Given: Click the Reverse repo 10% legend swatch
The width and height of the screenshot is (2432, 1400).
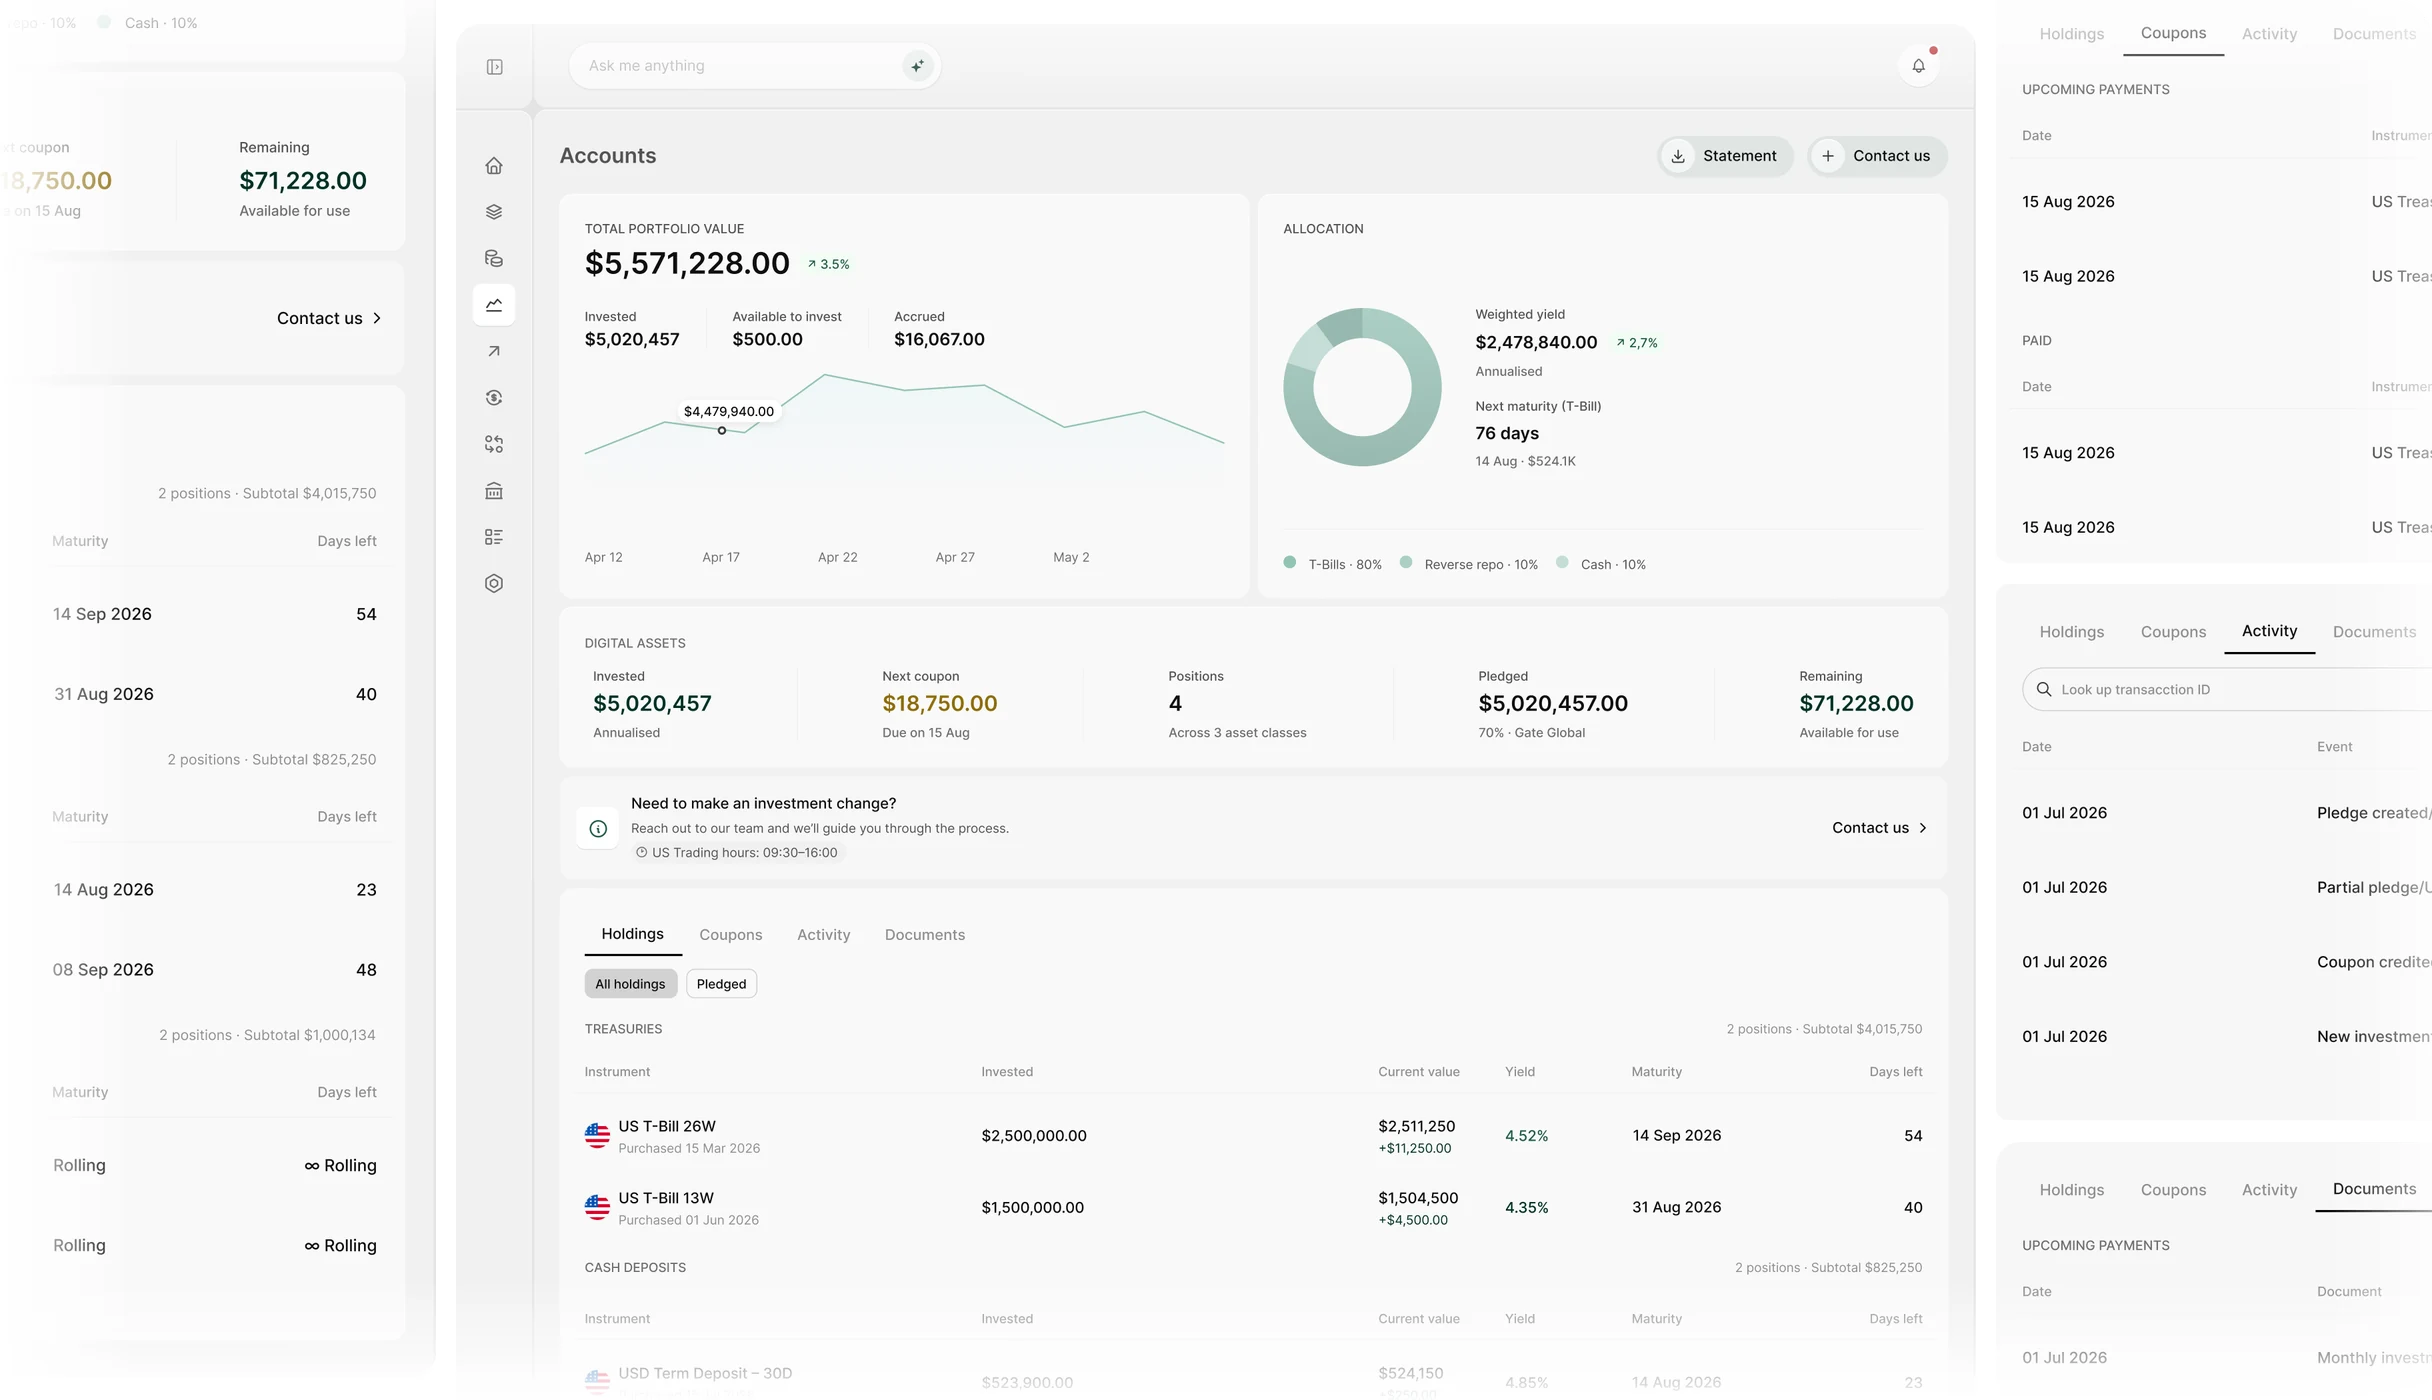Looking at the screenshot, I should [x=1406, y=563].
